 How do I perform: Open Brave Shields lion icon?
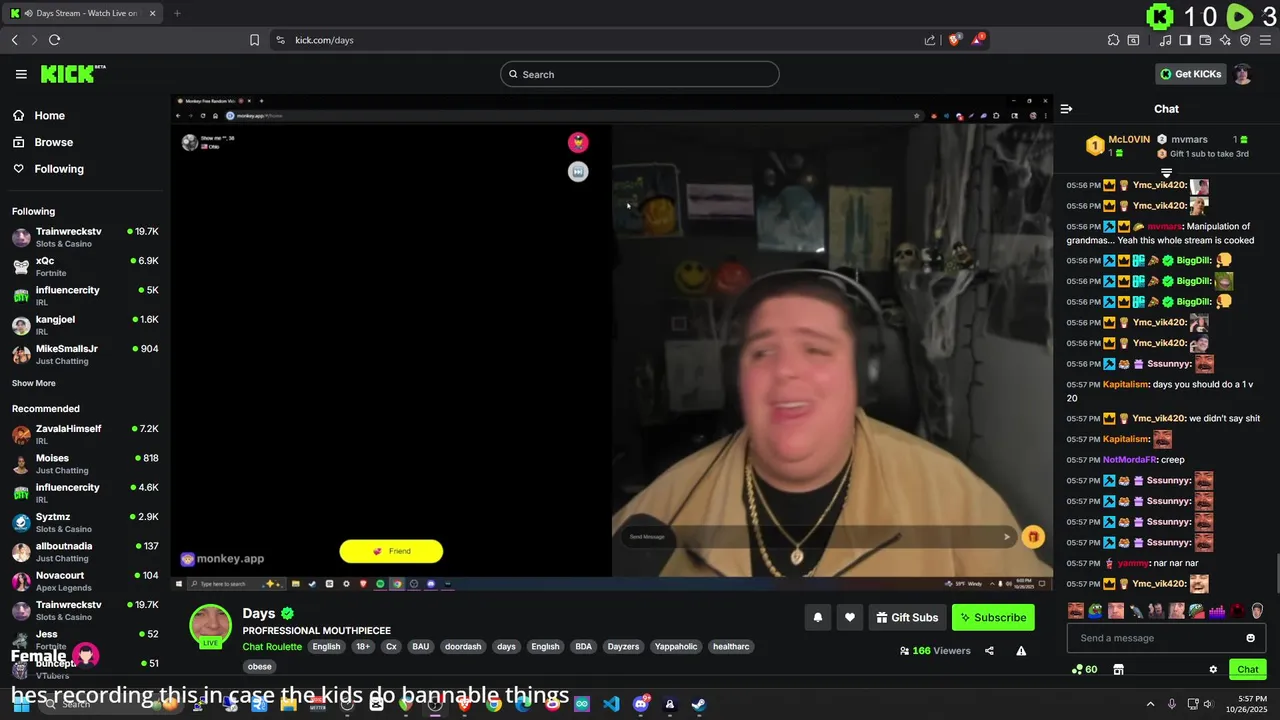click(955, 40)
